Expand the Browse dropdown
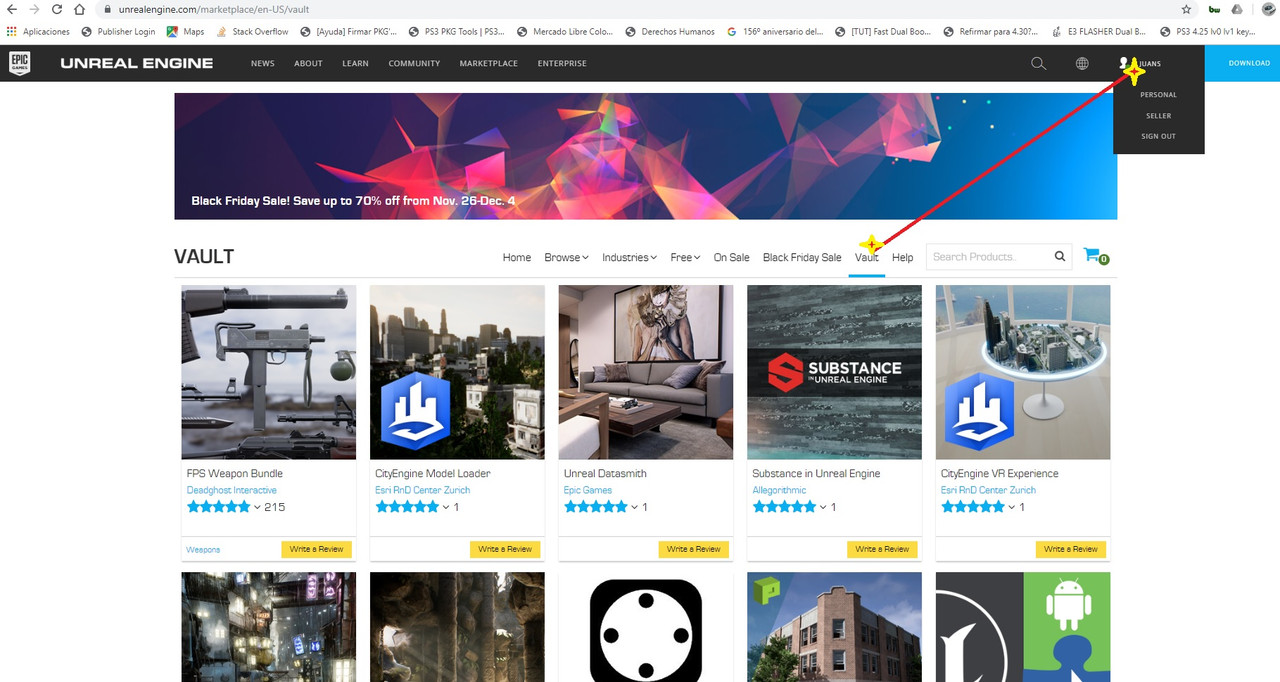The width and height of the screenshot is (1280, 682). [x=566, y=258]
